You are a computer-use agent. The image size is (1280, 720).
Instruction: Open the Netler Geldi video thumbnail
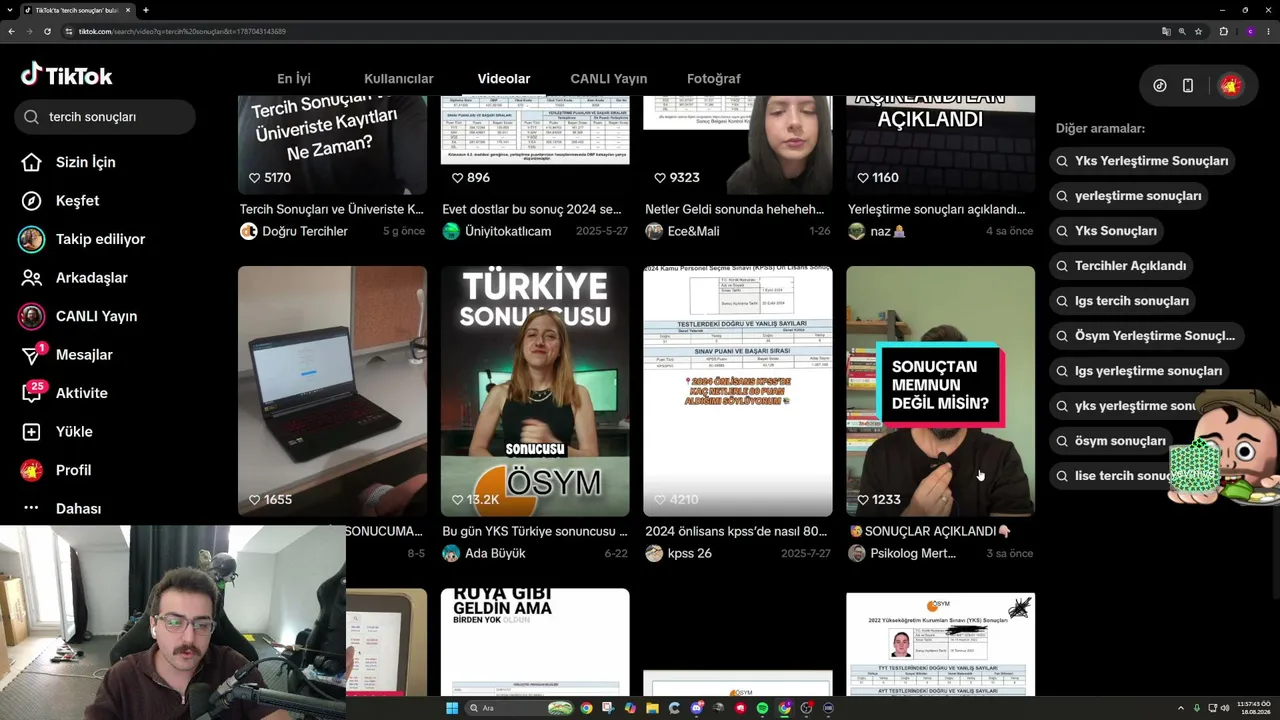coord(738,145)
